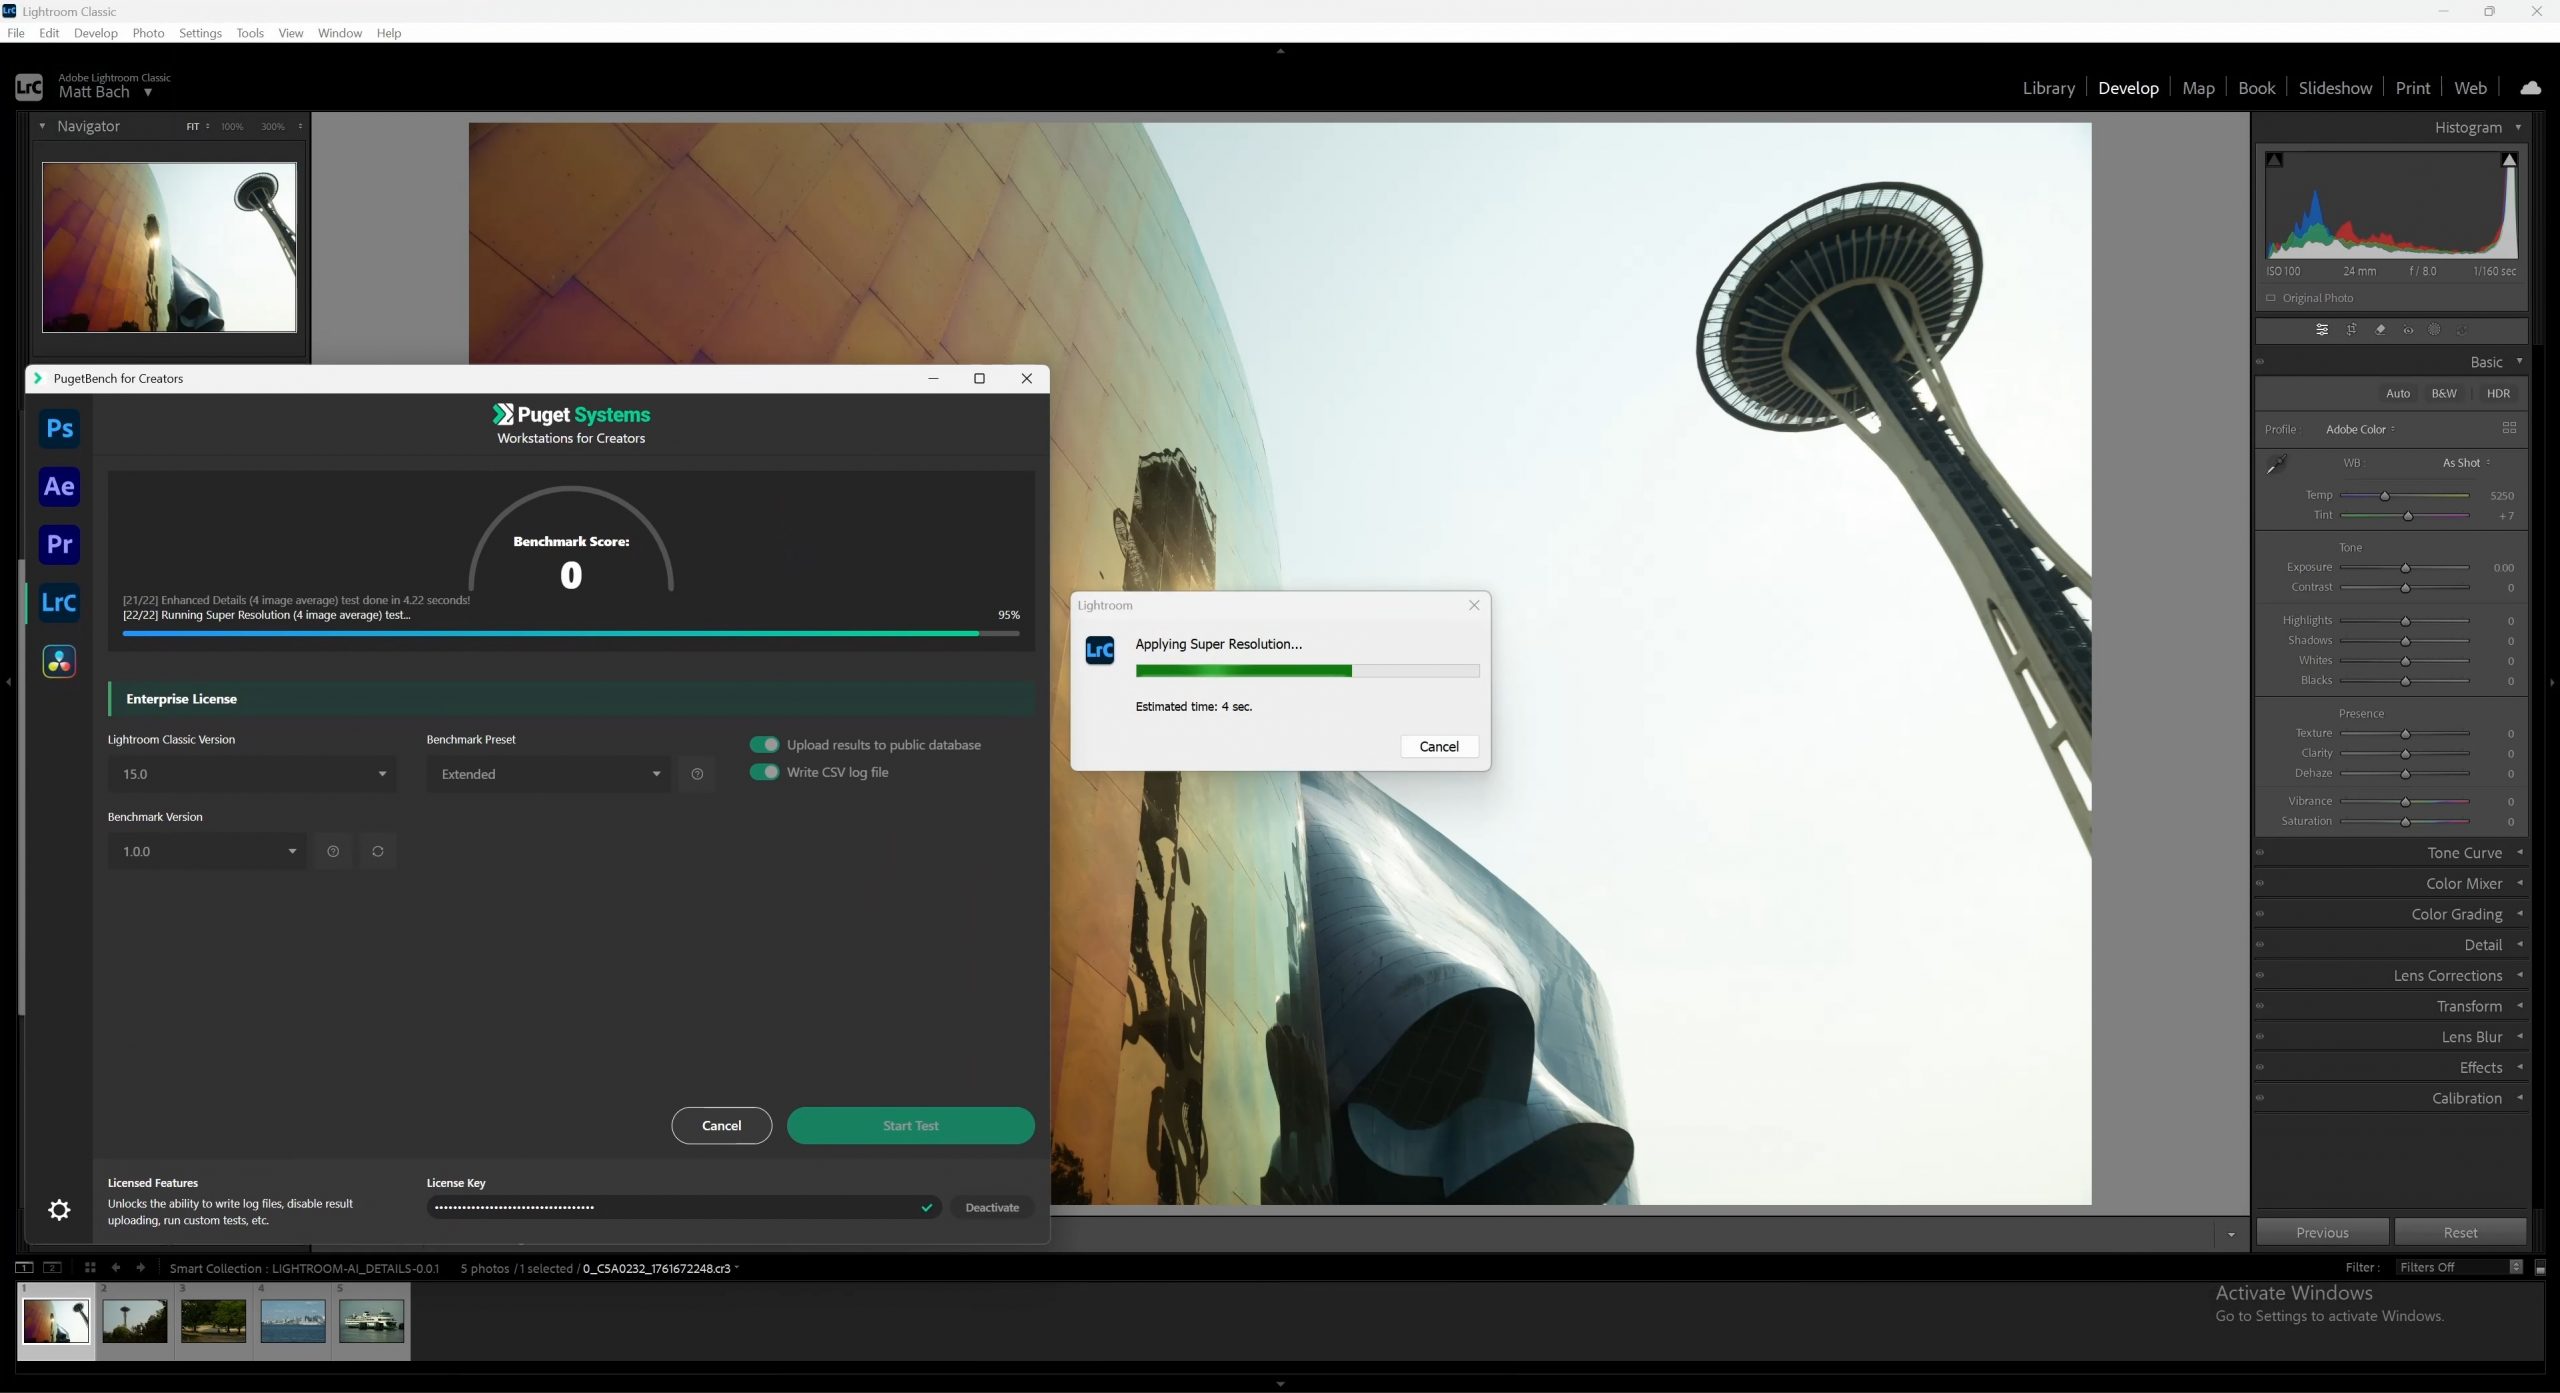Open the DaVinci Resolve benchmark icon
The width and height of the screenshot is (2560, 1393).
click(x=59, y=661)
